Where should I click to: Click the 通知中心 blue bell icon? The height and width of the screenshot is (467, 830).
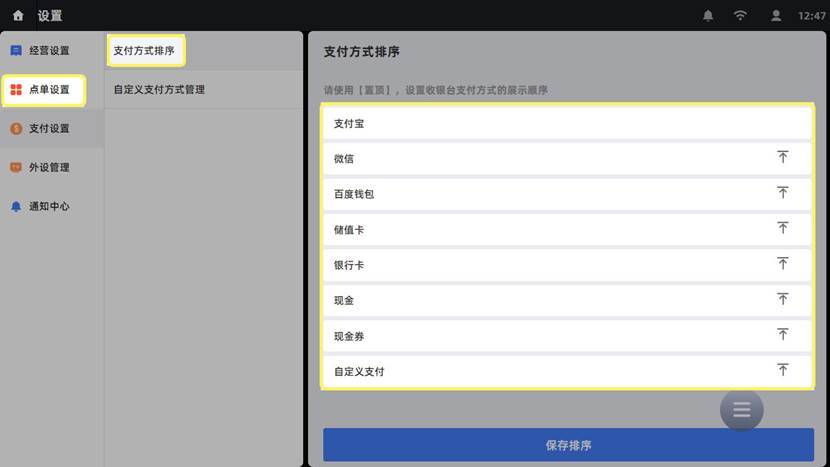pos(16,206)
